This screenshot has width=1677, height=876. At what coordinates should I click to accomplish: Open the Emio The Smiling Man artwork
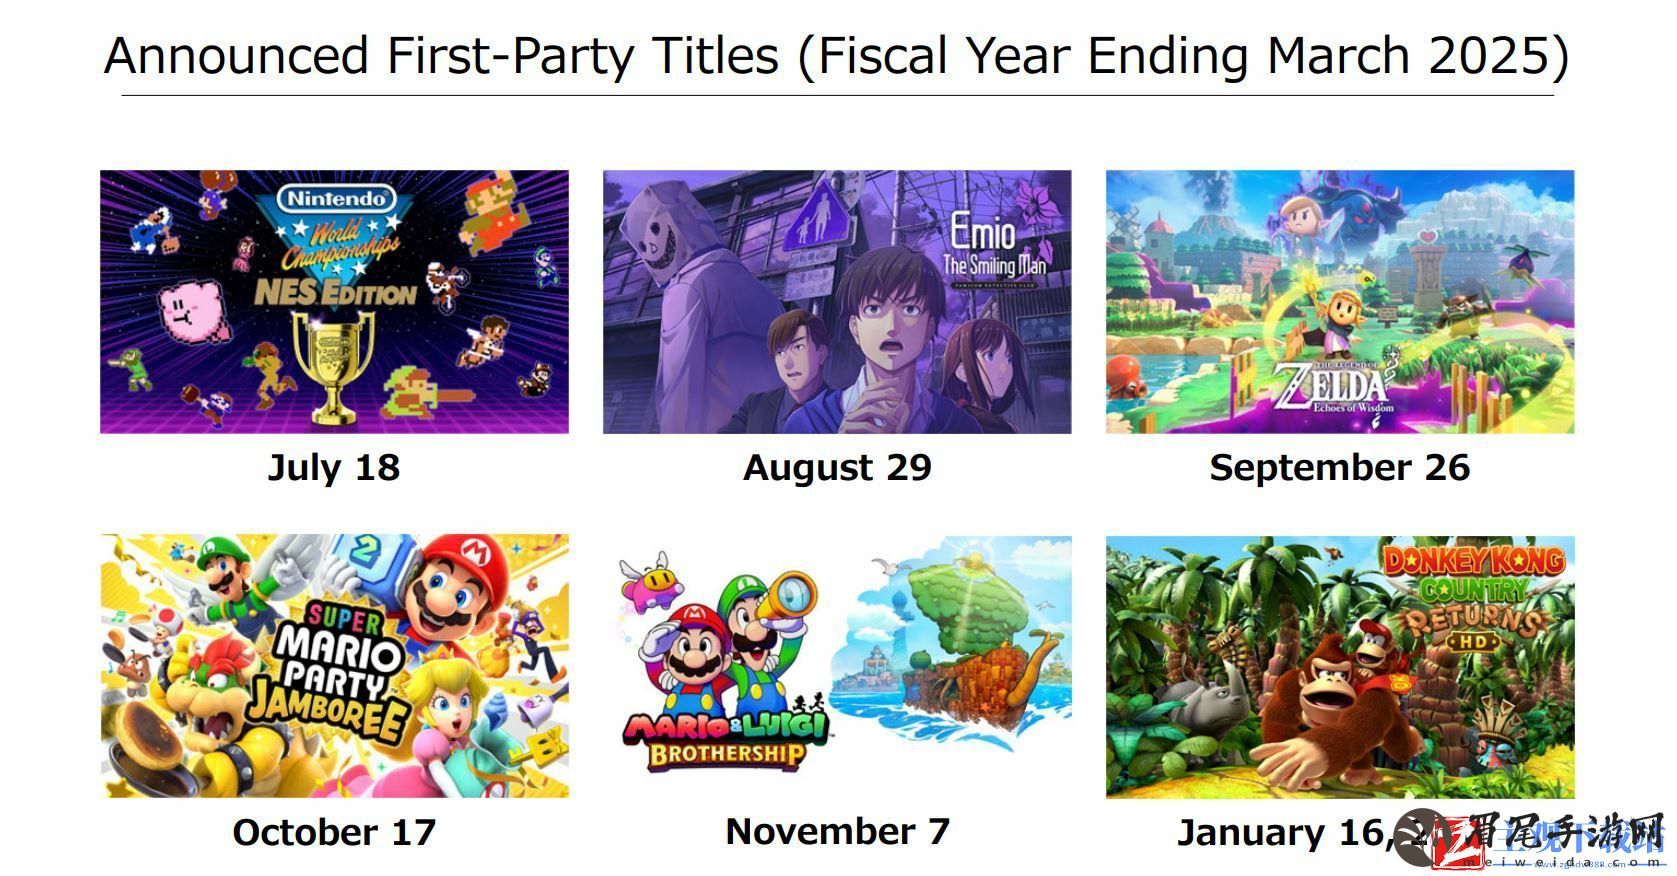point(837,302)
